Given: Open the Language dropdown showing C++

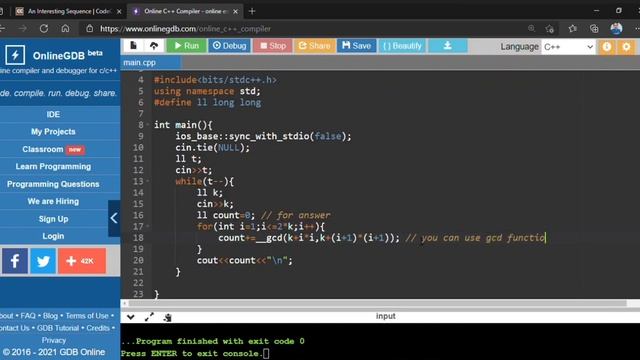Looking at the screenshot, I should 568,47.
